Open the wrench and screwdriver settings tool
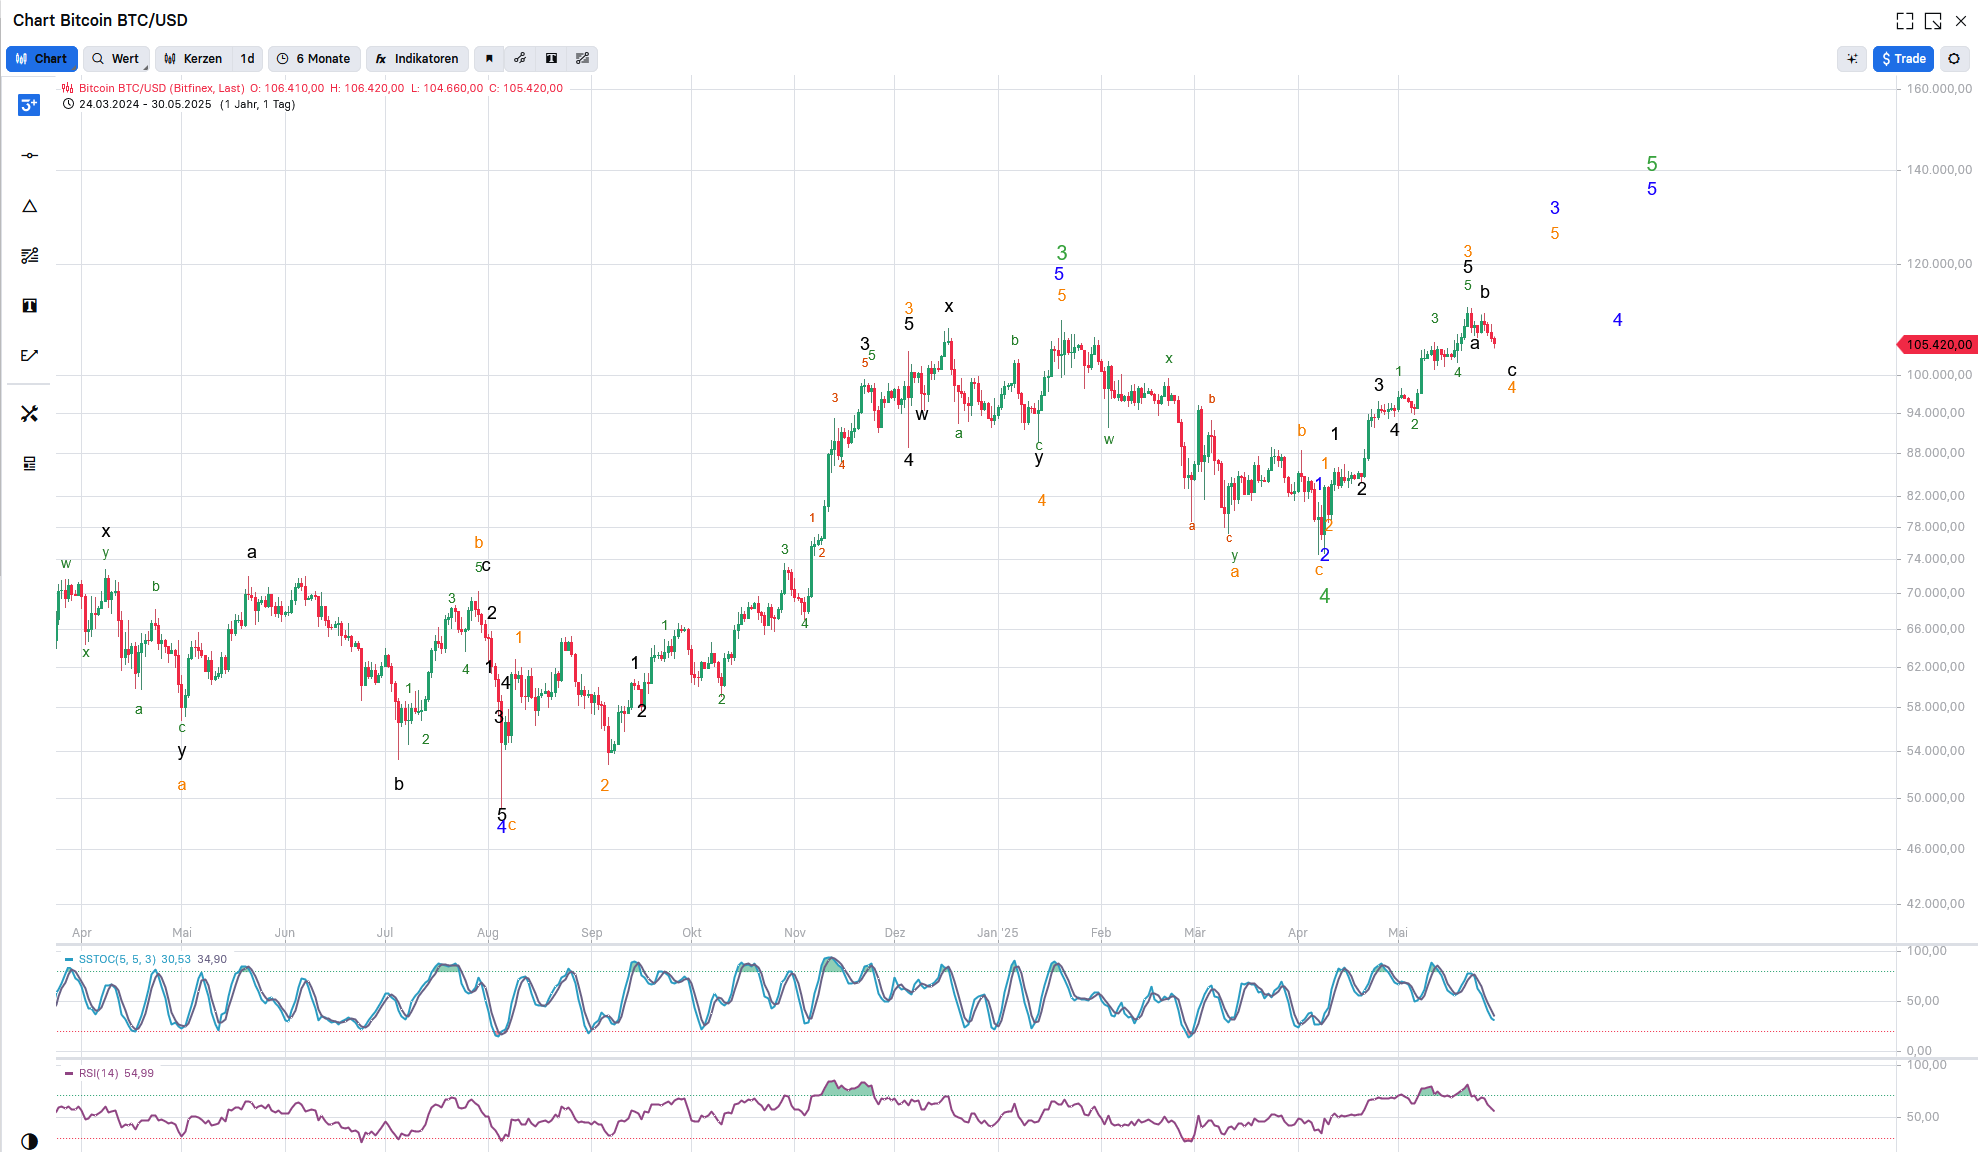This screenshot has width=1978, height=1152. tap(29, 414)
